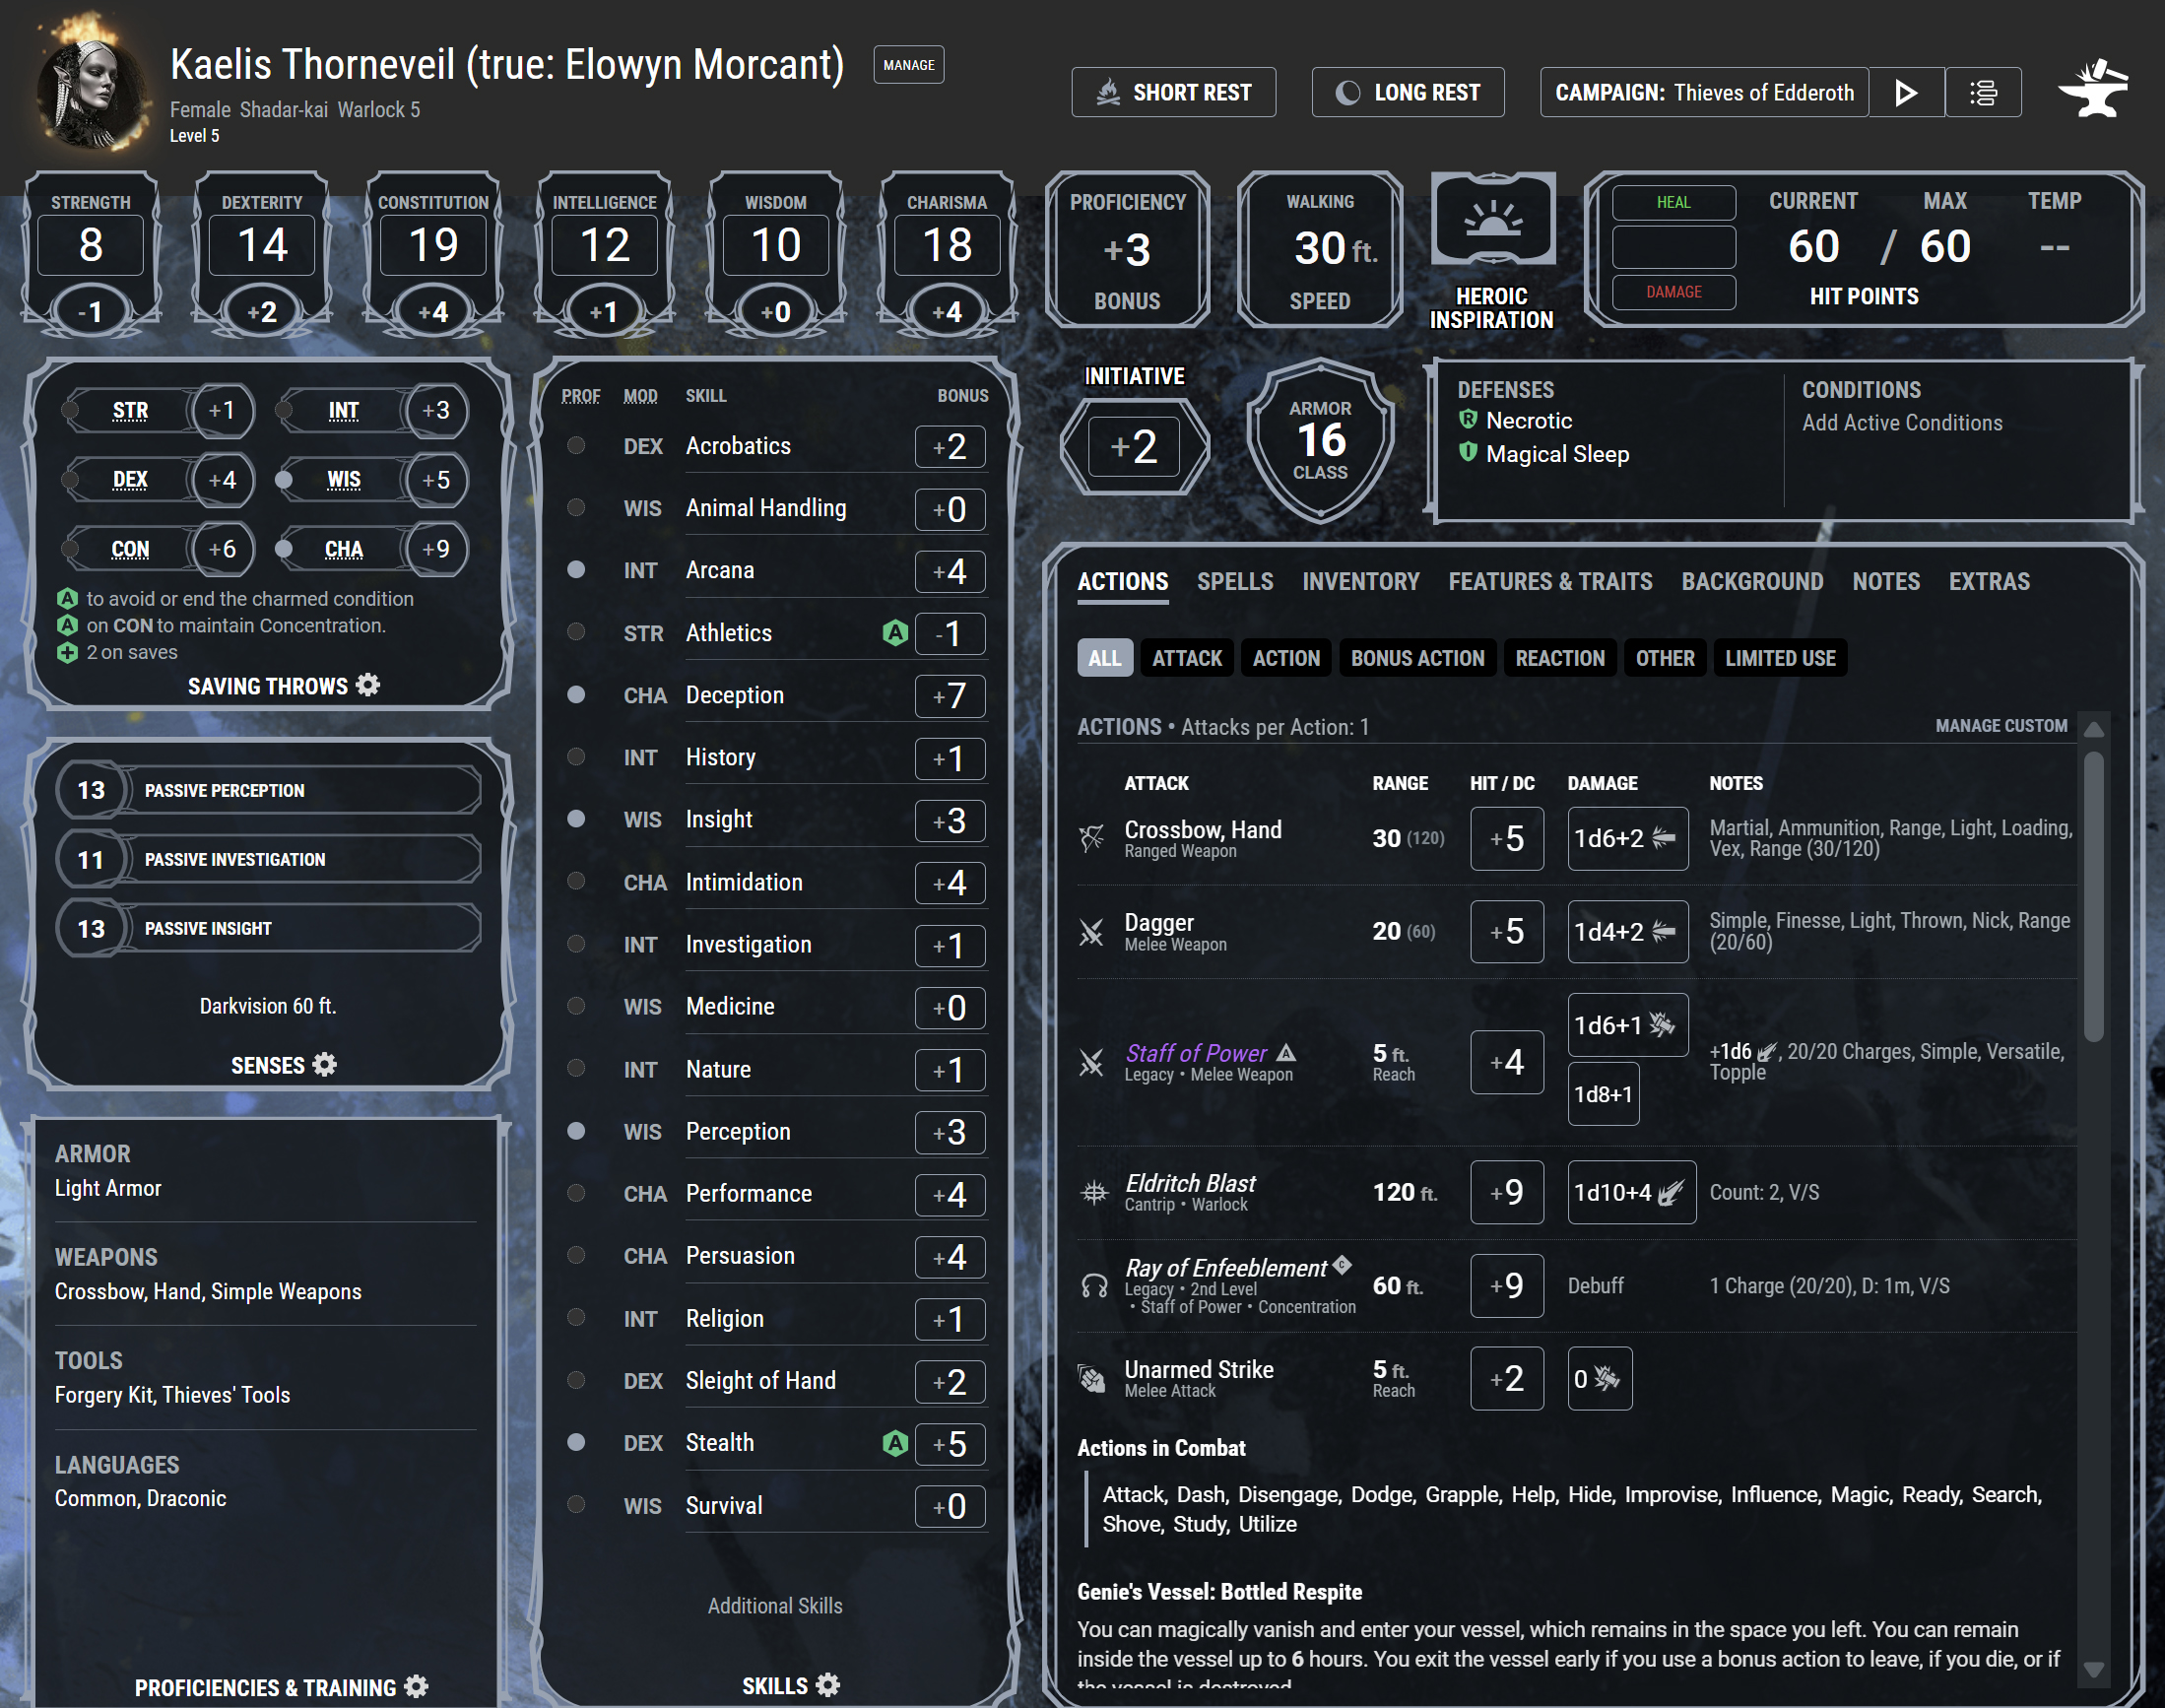
Task: Open Add Active Conditions panel
Action: (1902, 423)
